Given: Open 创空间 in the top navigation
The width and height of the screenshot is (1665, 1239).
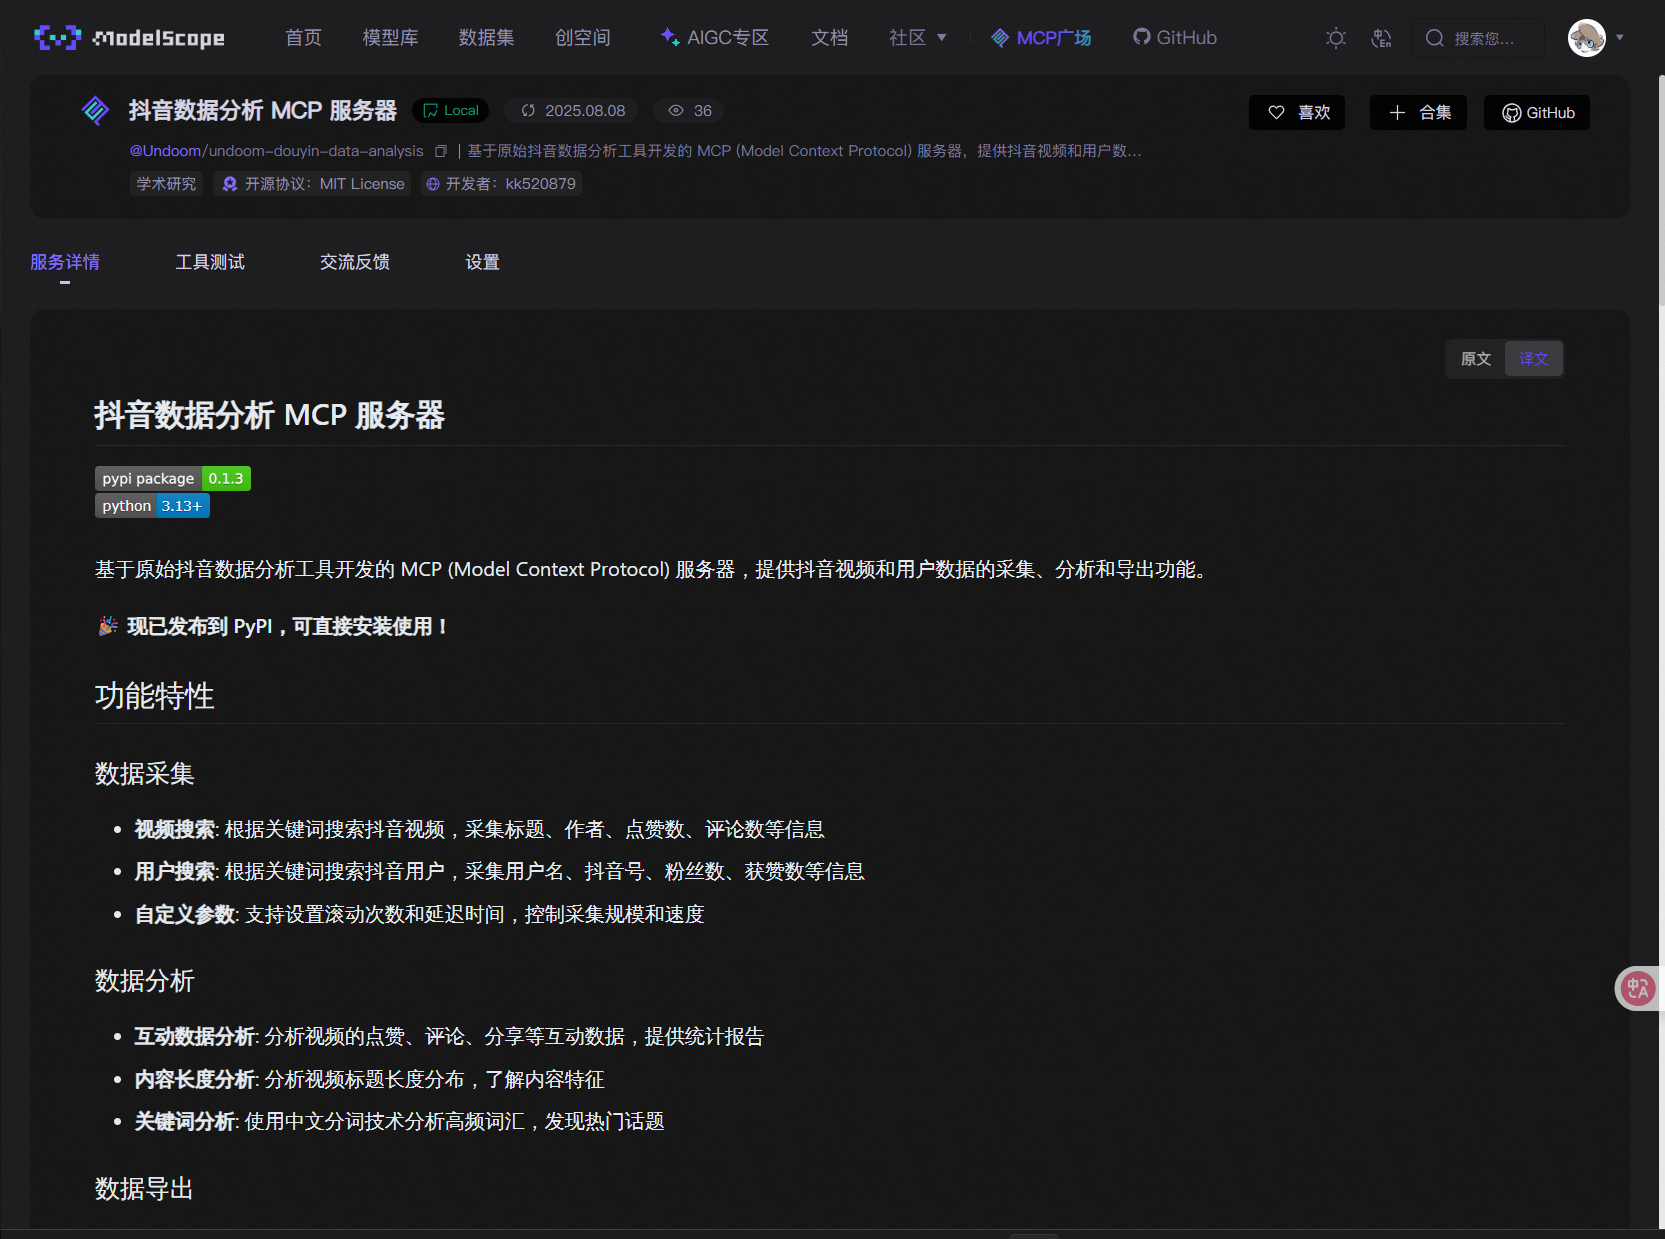Looking at the screenshot, I should coord(582,38).
